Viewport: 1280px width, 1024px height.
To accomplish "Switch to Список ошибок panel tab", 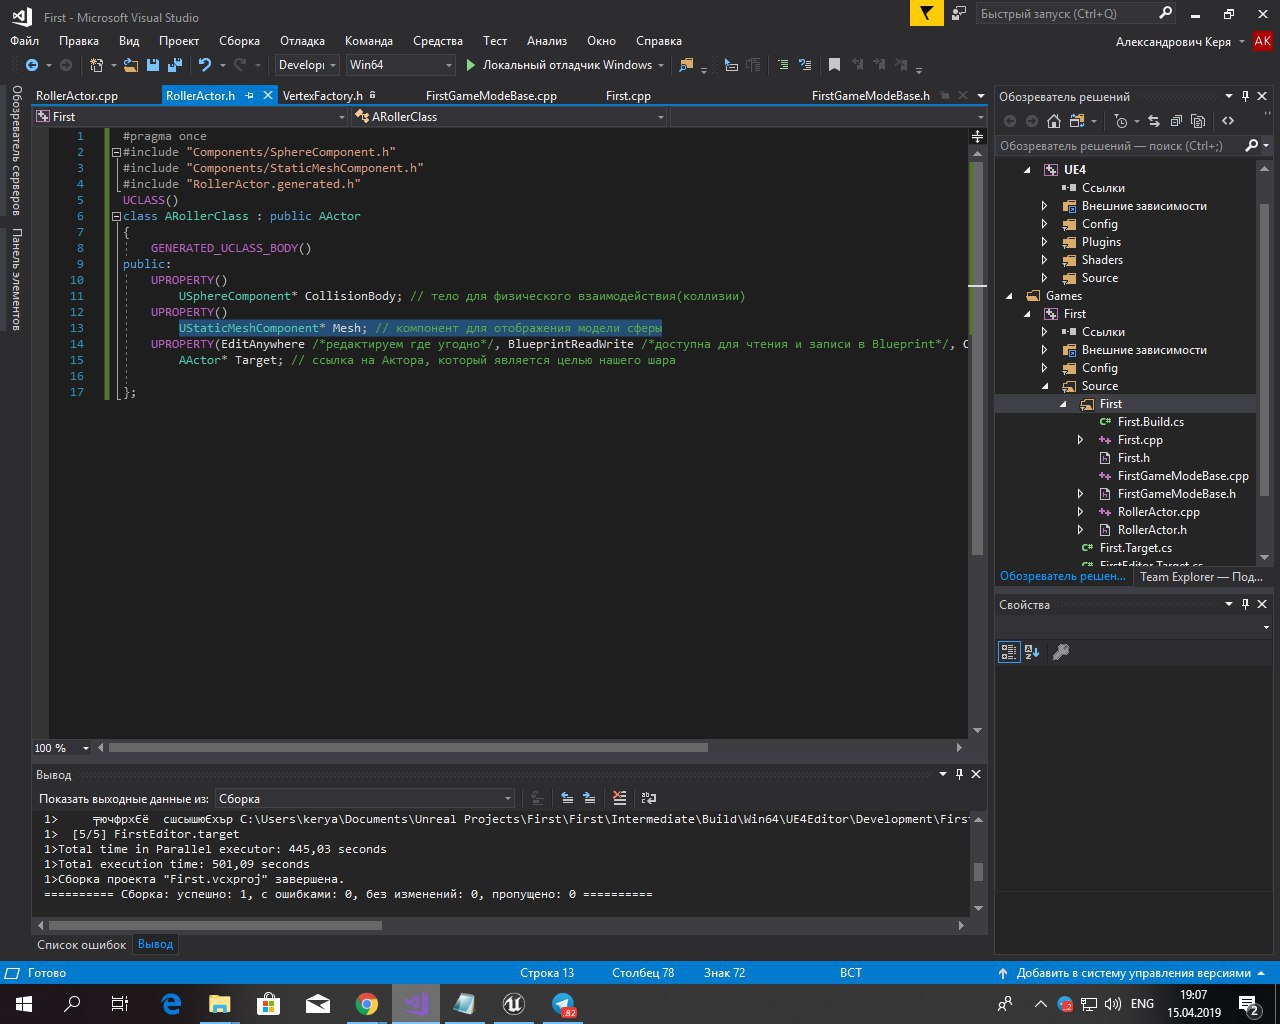I will [81, 944].
